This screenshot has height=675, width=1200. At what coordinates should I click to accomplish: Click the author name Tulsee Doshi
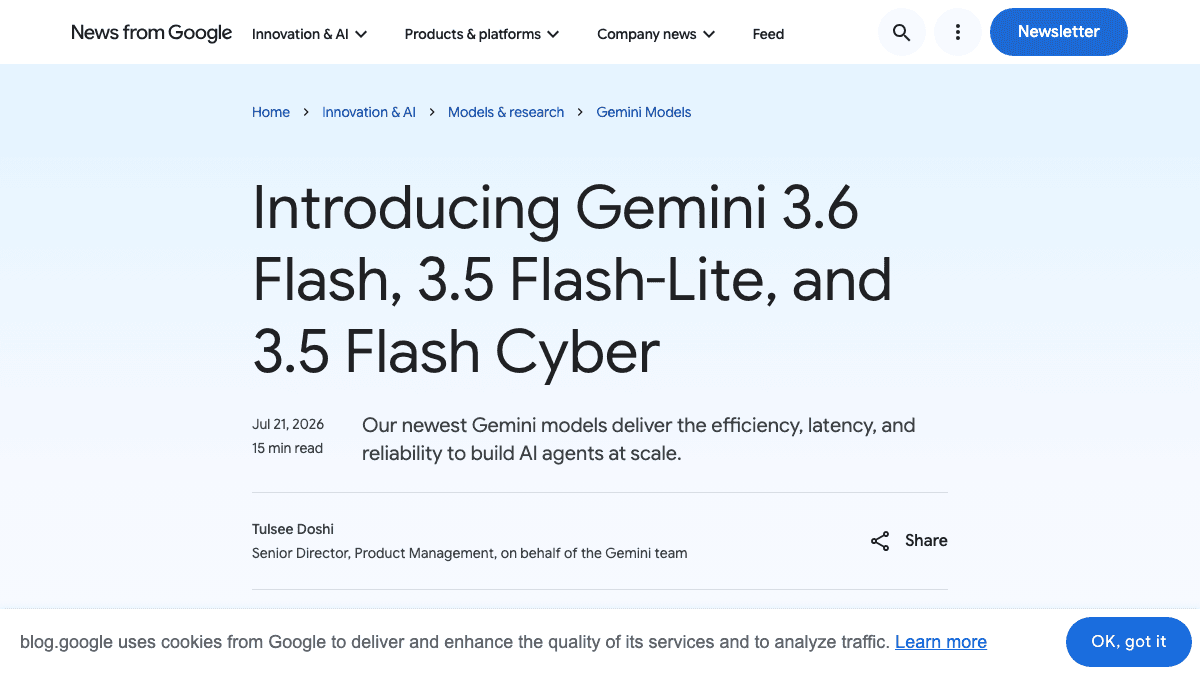pos(293,529)
